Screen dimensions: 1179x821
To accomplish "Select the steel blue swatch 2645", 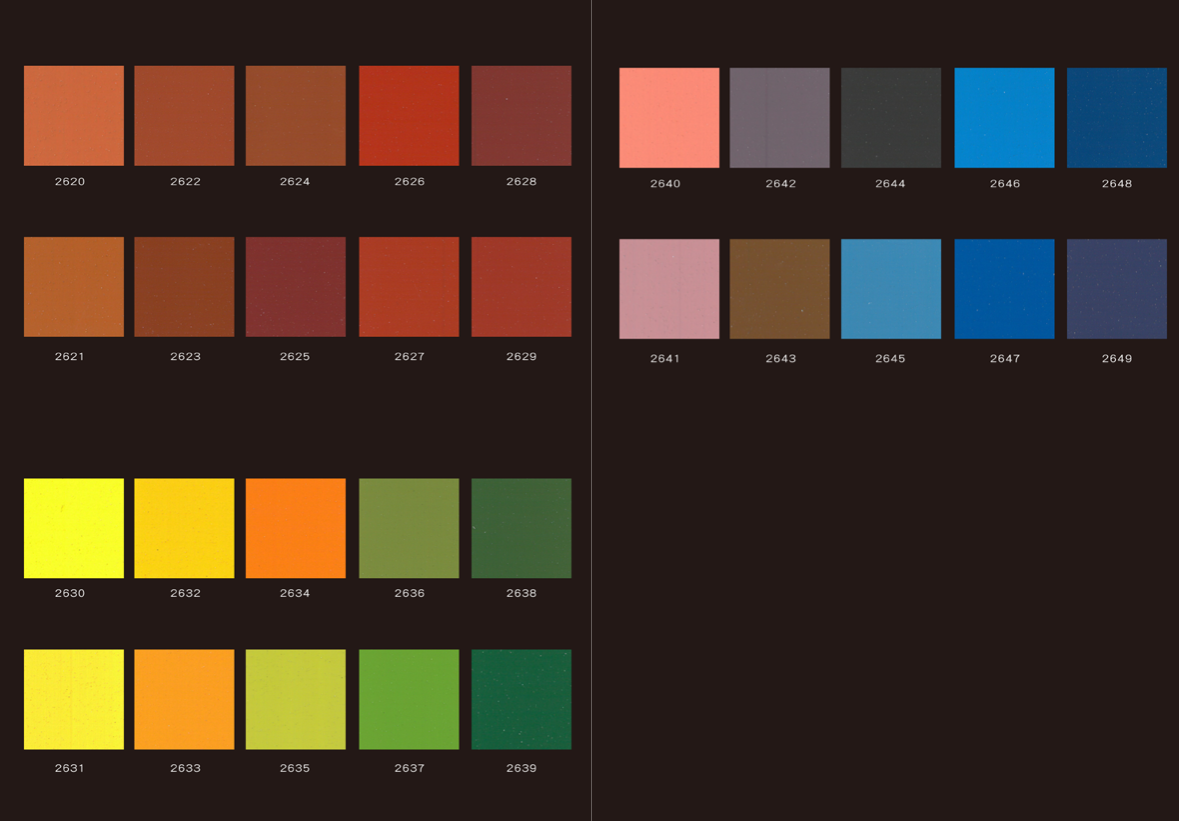I will pos(891,289).
